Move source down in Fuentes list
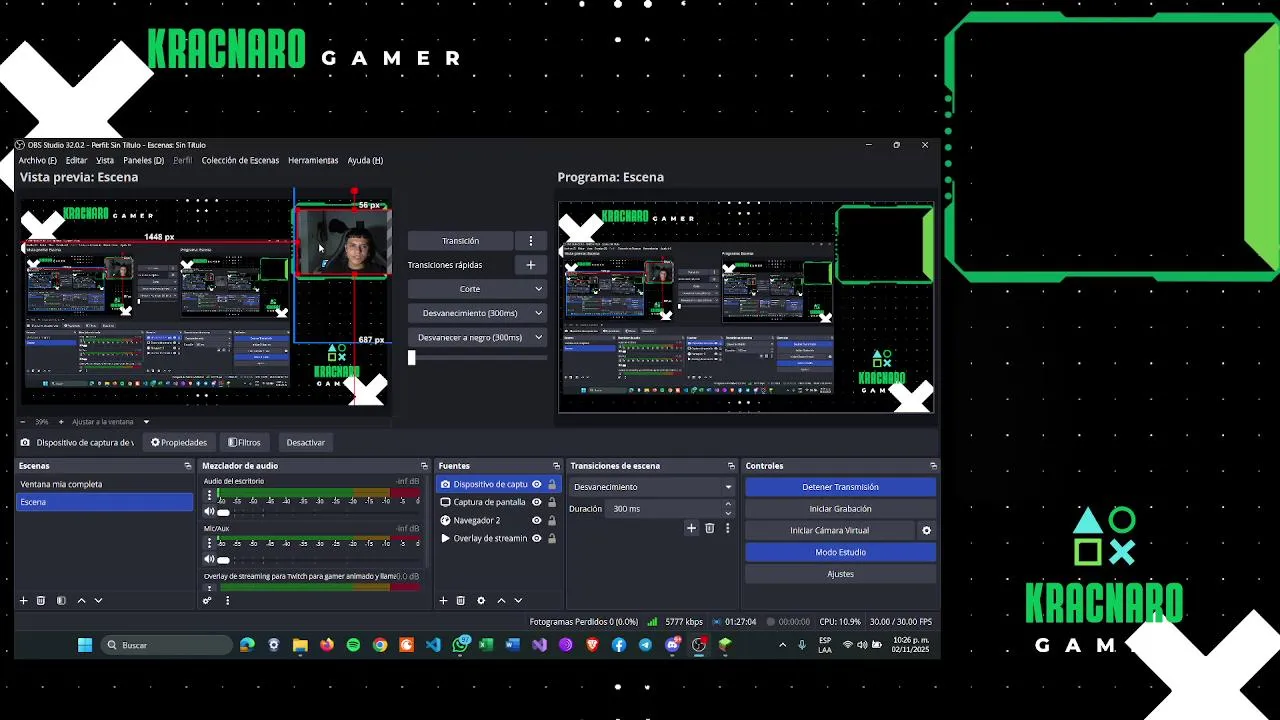Screen dimensions: 1280x720 click(518, 600)
